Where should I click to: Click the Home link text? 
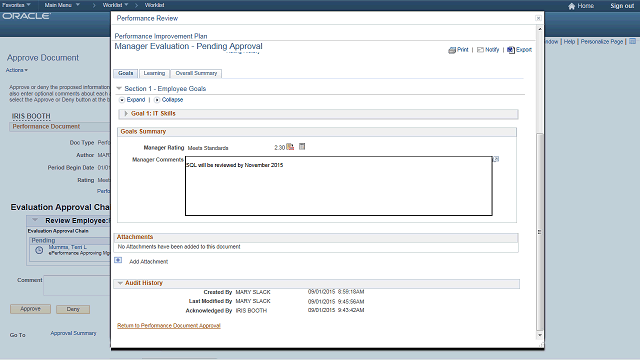pos(585,6)
